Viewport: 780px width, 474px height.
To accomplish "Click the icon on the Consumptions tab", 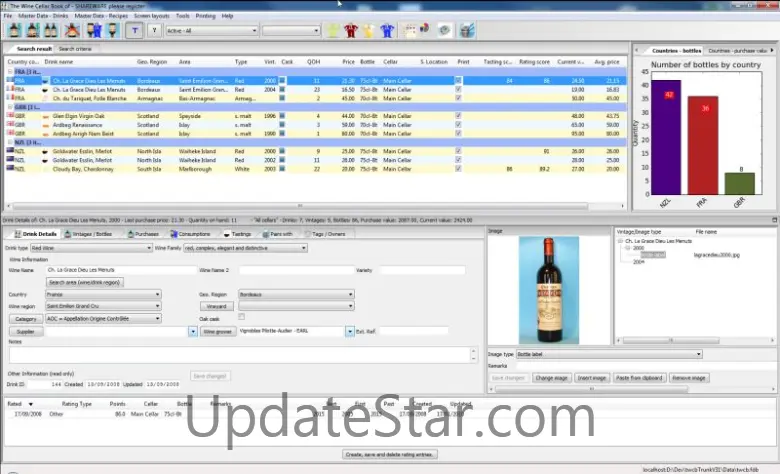I will pos(174,234).
